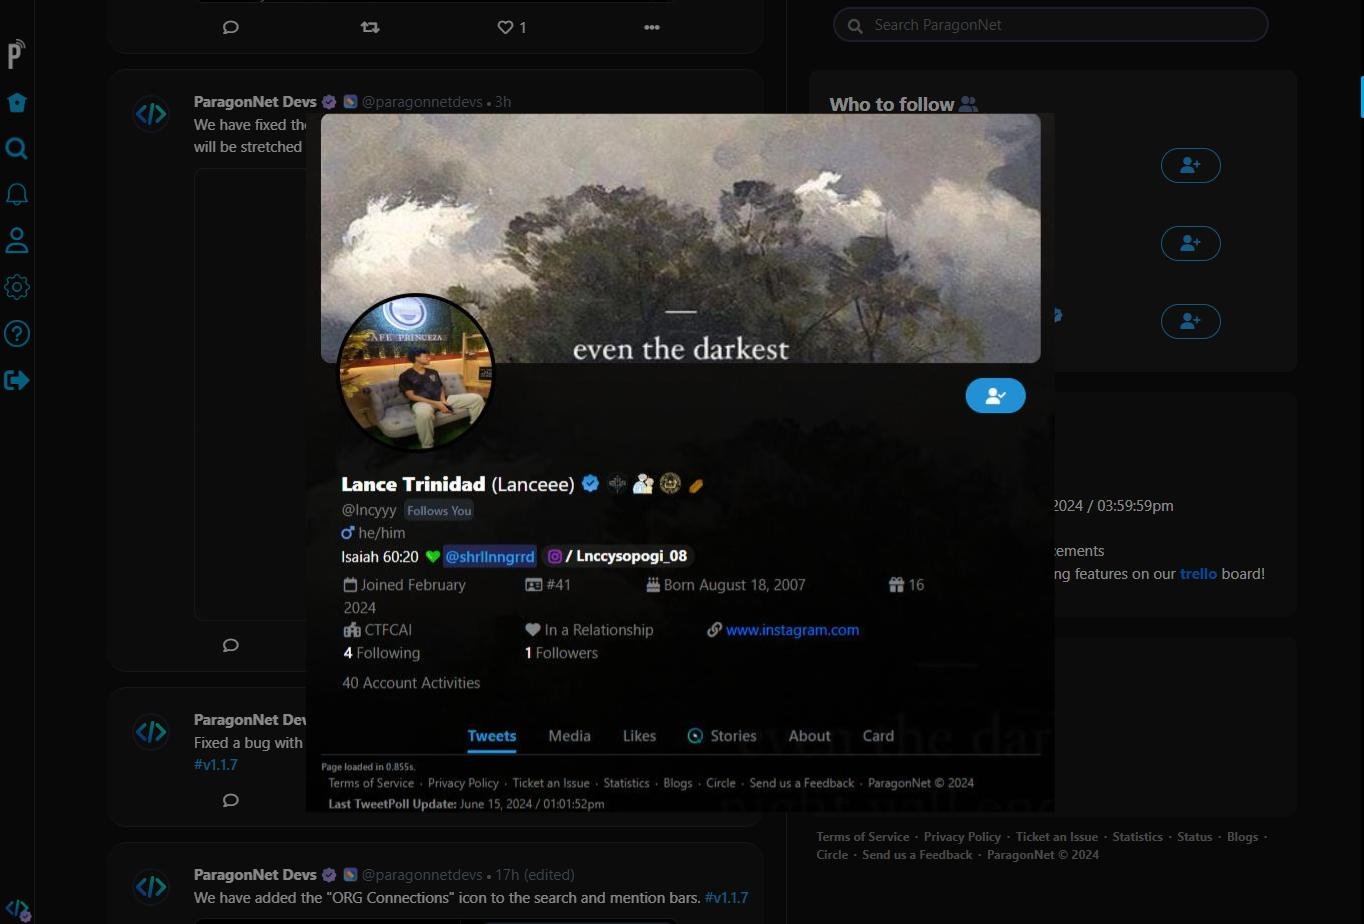1364x924 pixels.
Task: Click the help question mark icon
Action: (x=17, y=334)
